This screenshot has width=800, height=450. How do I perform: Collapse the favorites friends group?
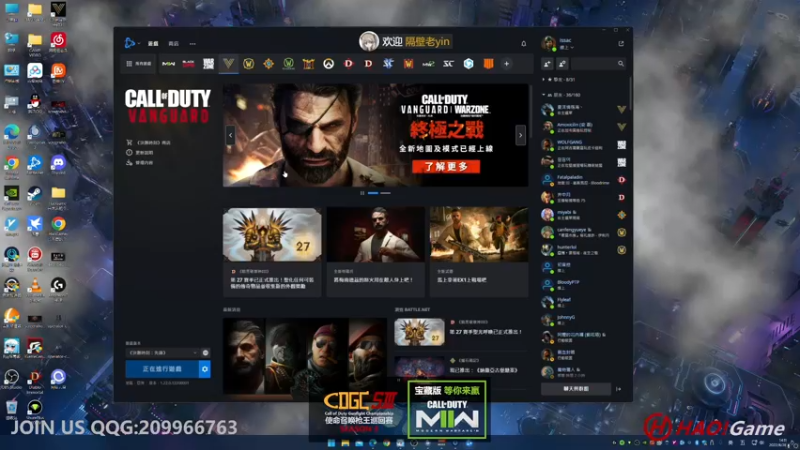(544, 80)
